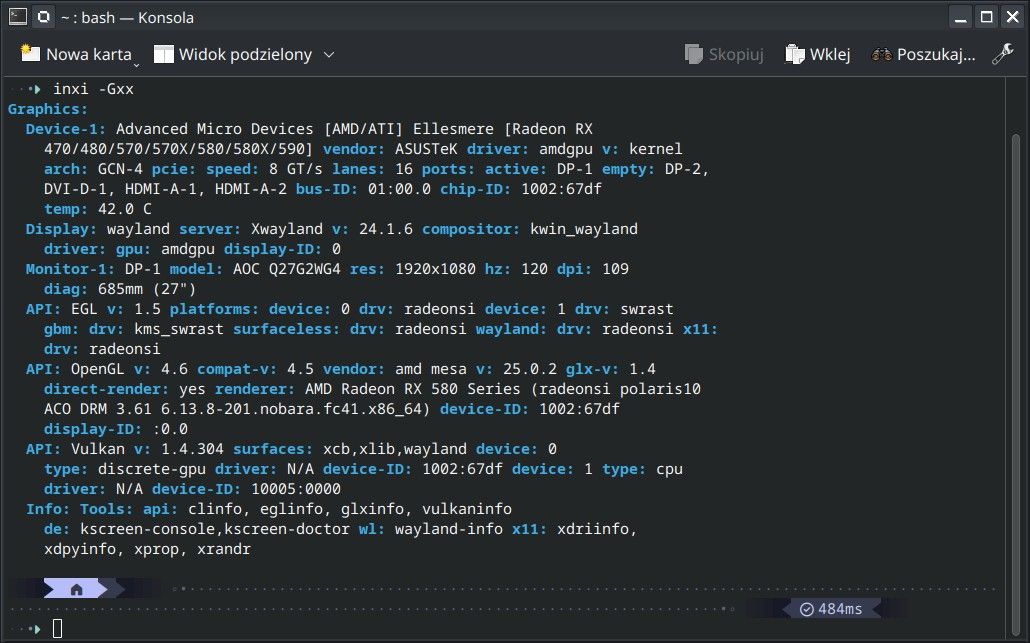The image size is (1030, 643).
Task: Click "kscreen-console,kscreen-doctor" in the de: list
Action: (x=215, y=529)
